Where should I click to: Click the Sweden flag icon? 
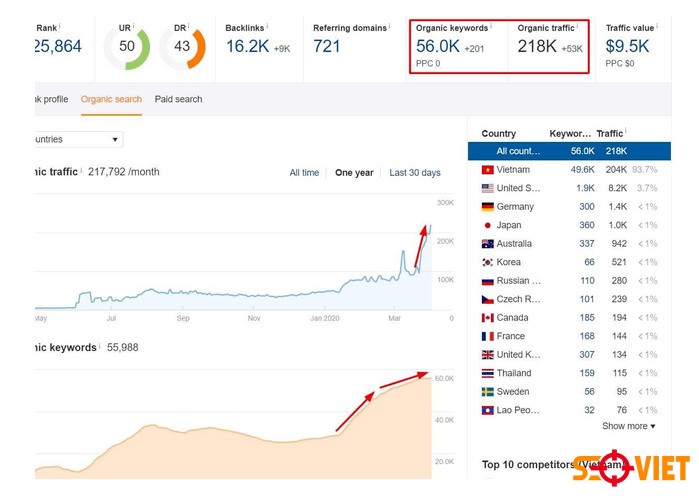488,392
